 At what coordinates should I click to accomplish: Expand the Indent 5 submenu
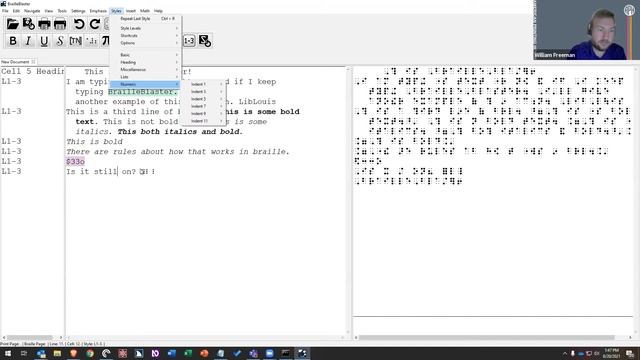(x=203, y=99)
